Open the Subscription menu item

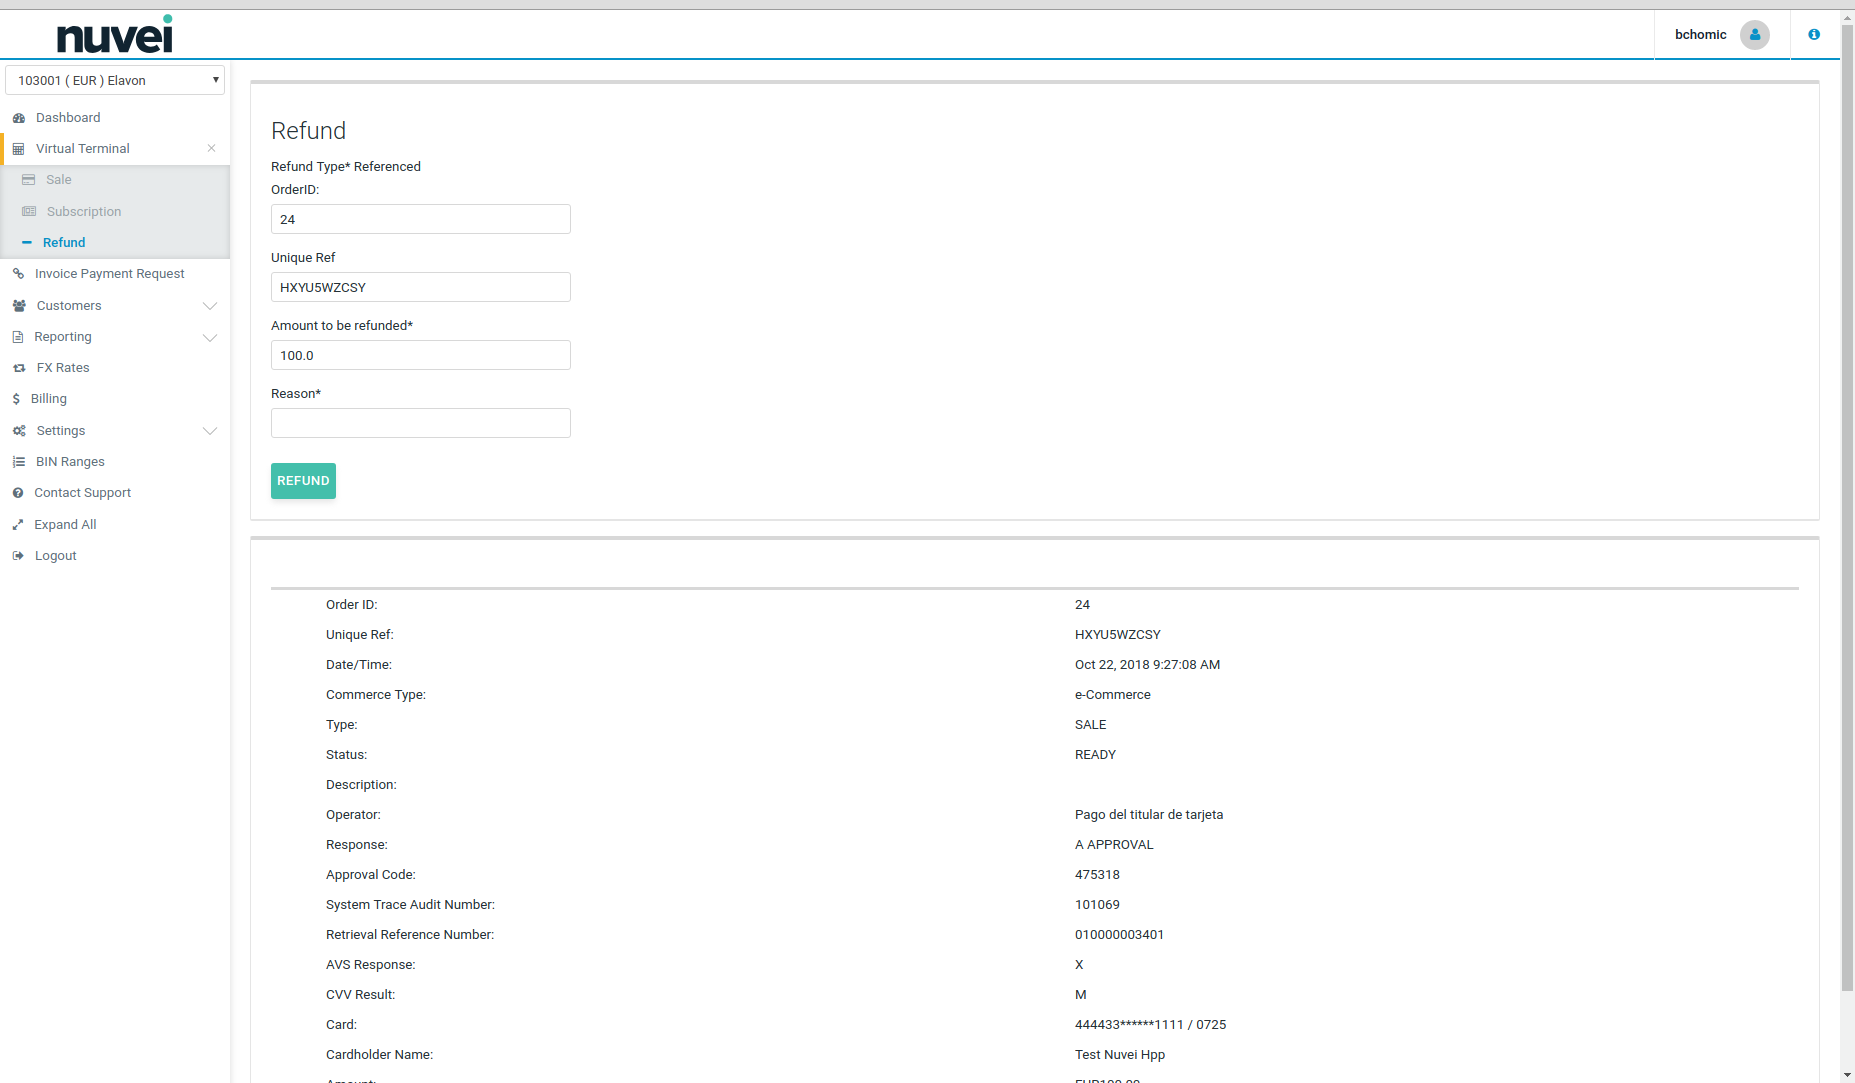pos(84,212)
